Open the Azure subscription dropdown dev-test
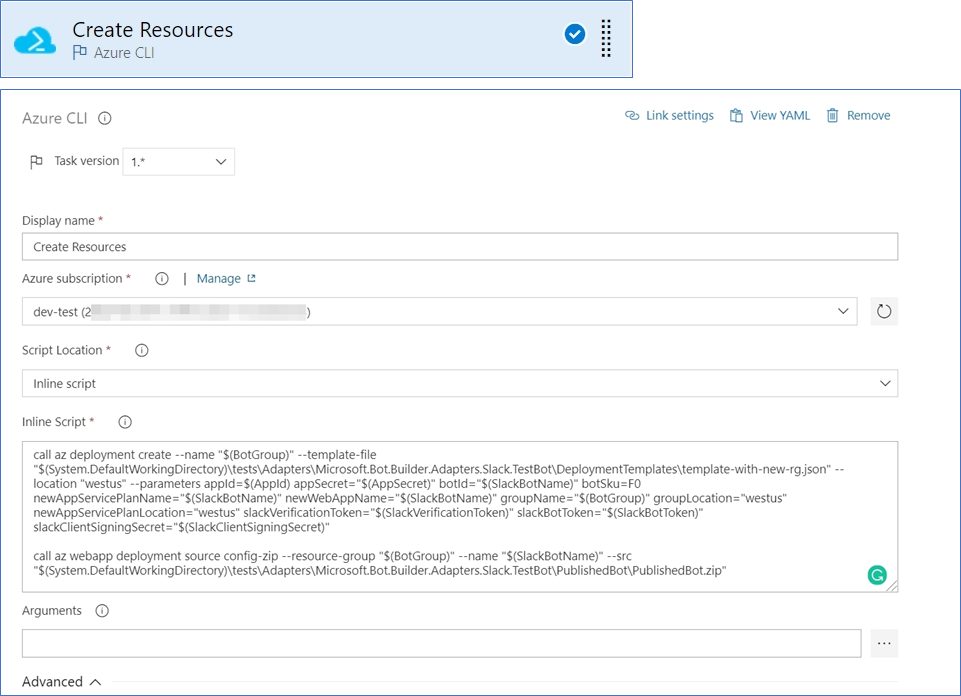Screen dimensions: 961x696 point(439,311)
